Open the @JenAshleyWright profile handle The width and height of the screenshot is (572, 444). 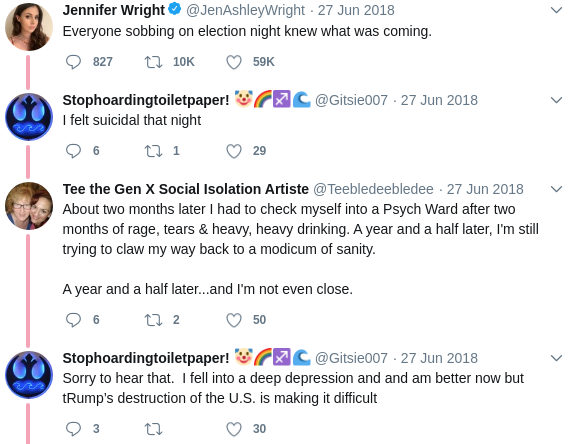point(245,10)
